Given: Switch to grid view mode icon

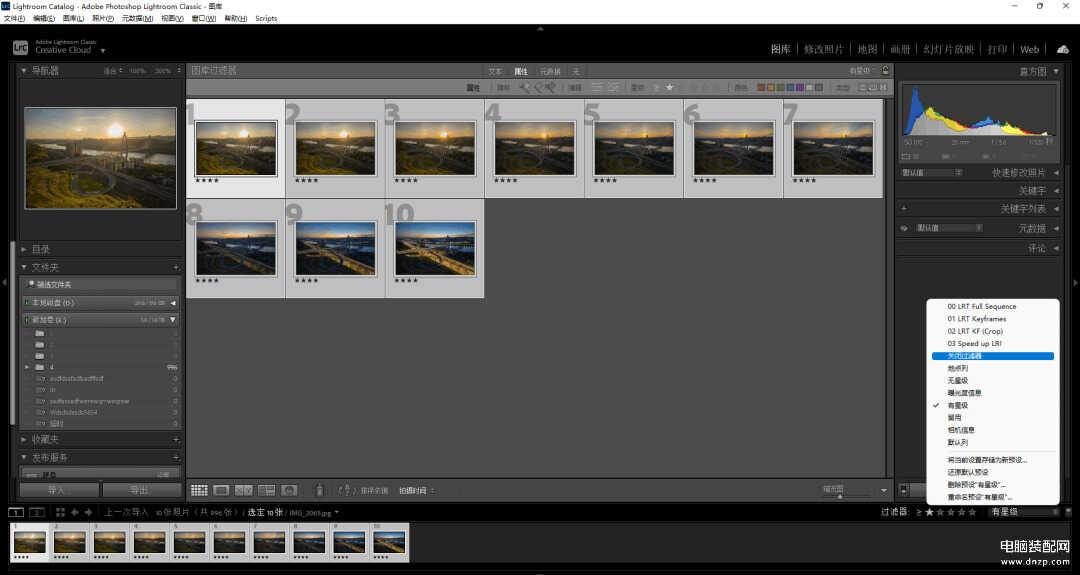Looking at the screenshot, I should click(x=199, y=490).
